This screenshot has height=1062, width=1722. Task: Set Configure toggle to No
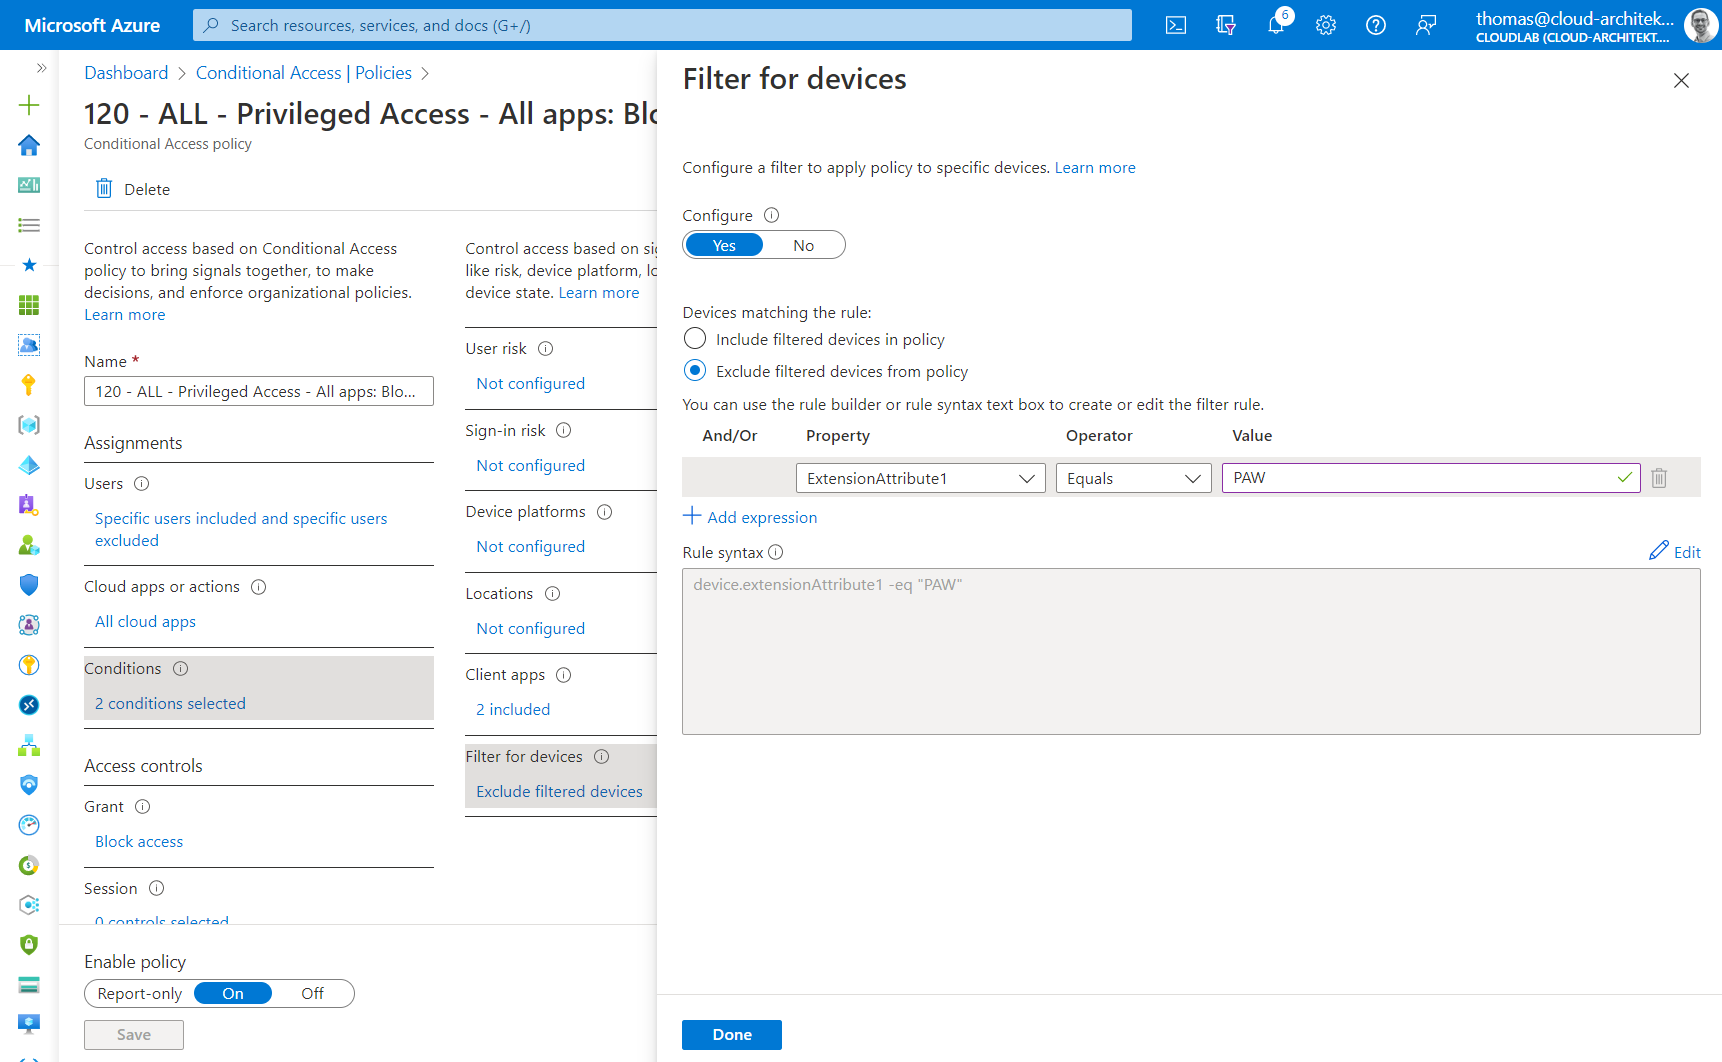(x=803, y=245)
